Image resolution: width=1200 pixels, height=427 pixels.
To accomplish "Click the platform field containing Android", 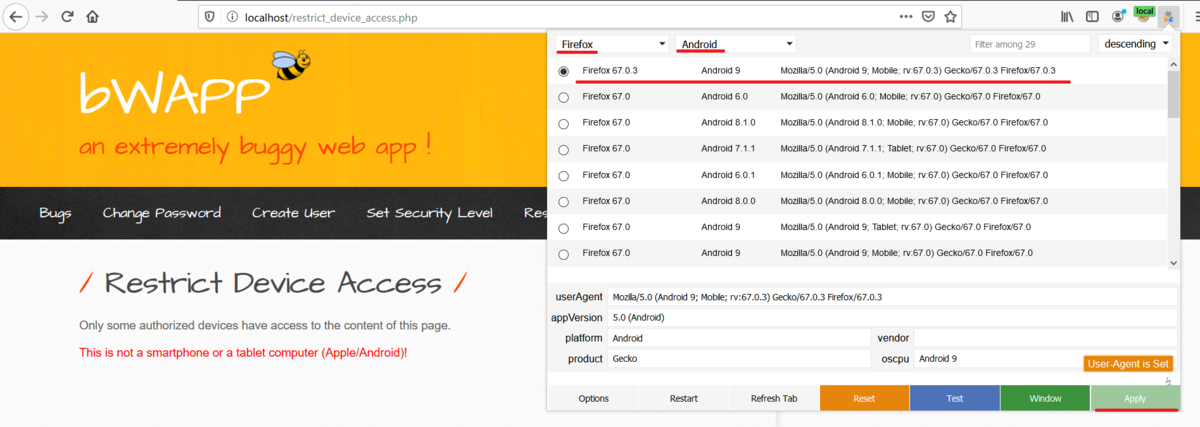I will [740, 338].
